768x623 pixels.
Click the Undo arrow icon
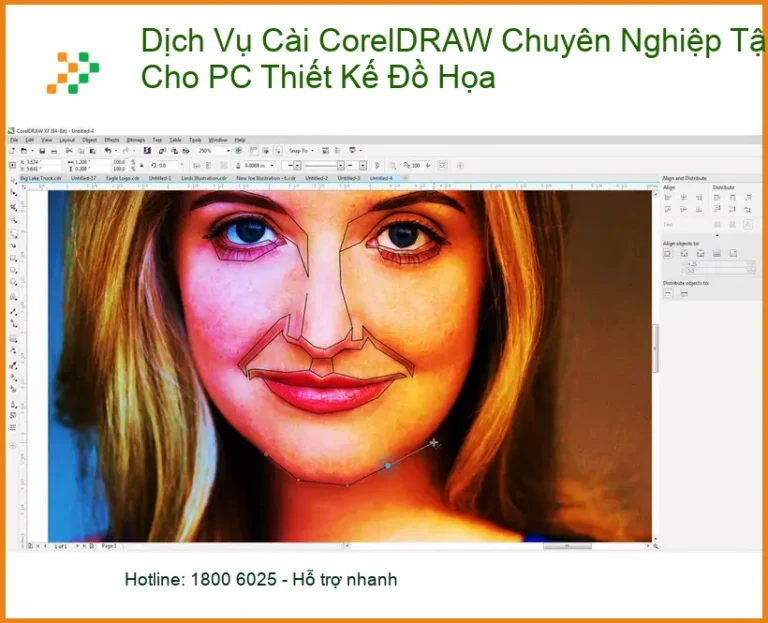click(108, 151)
